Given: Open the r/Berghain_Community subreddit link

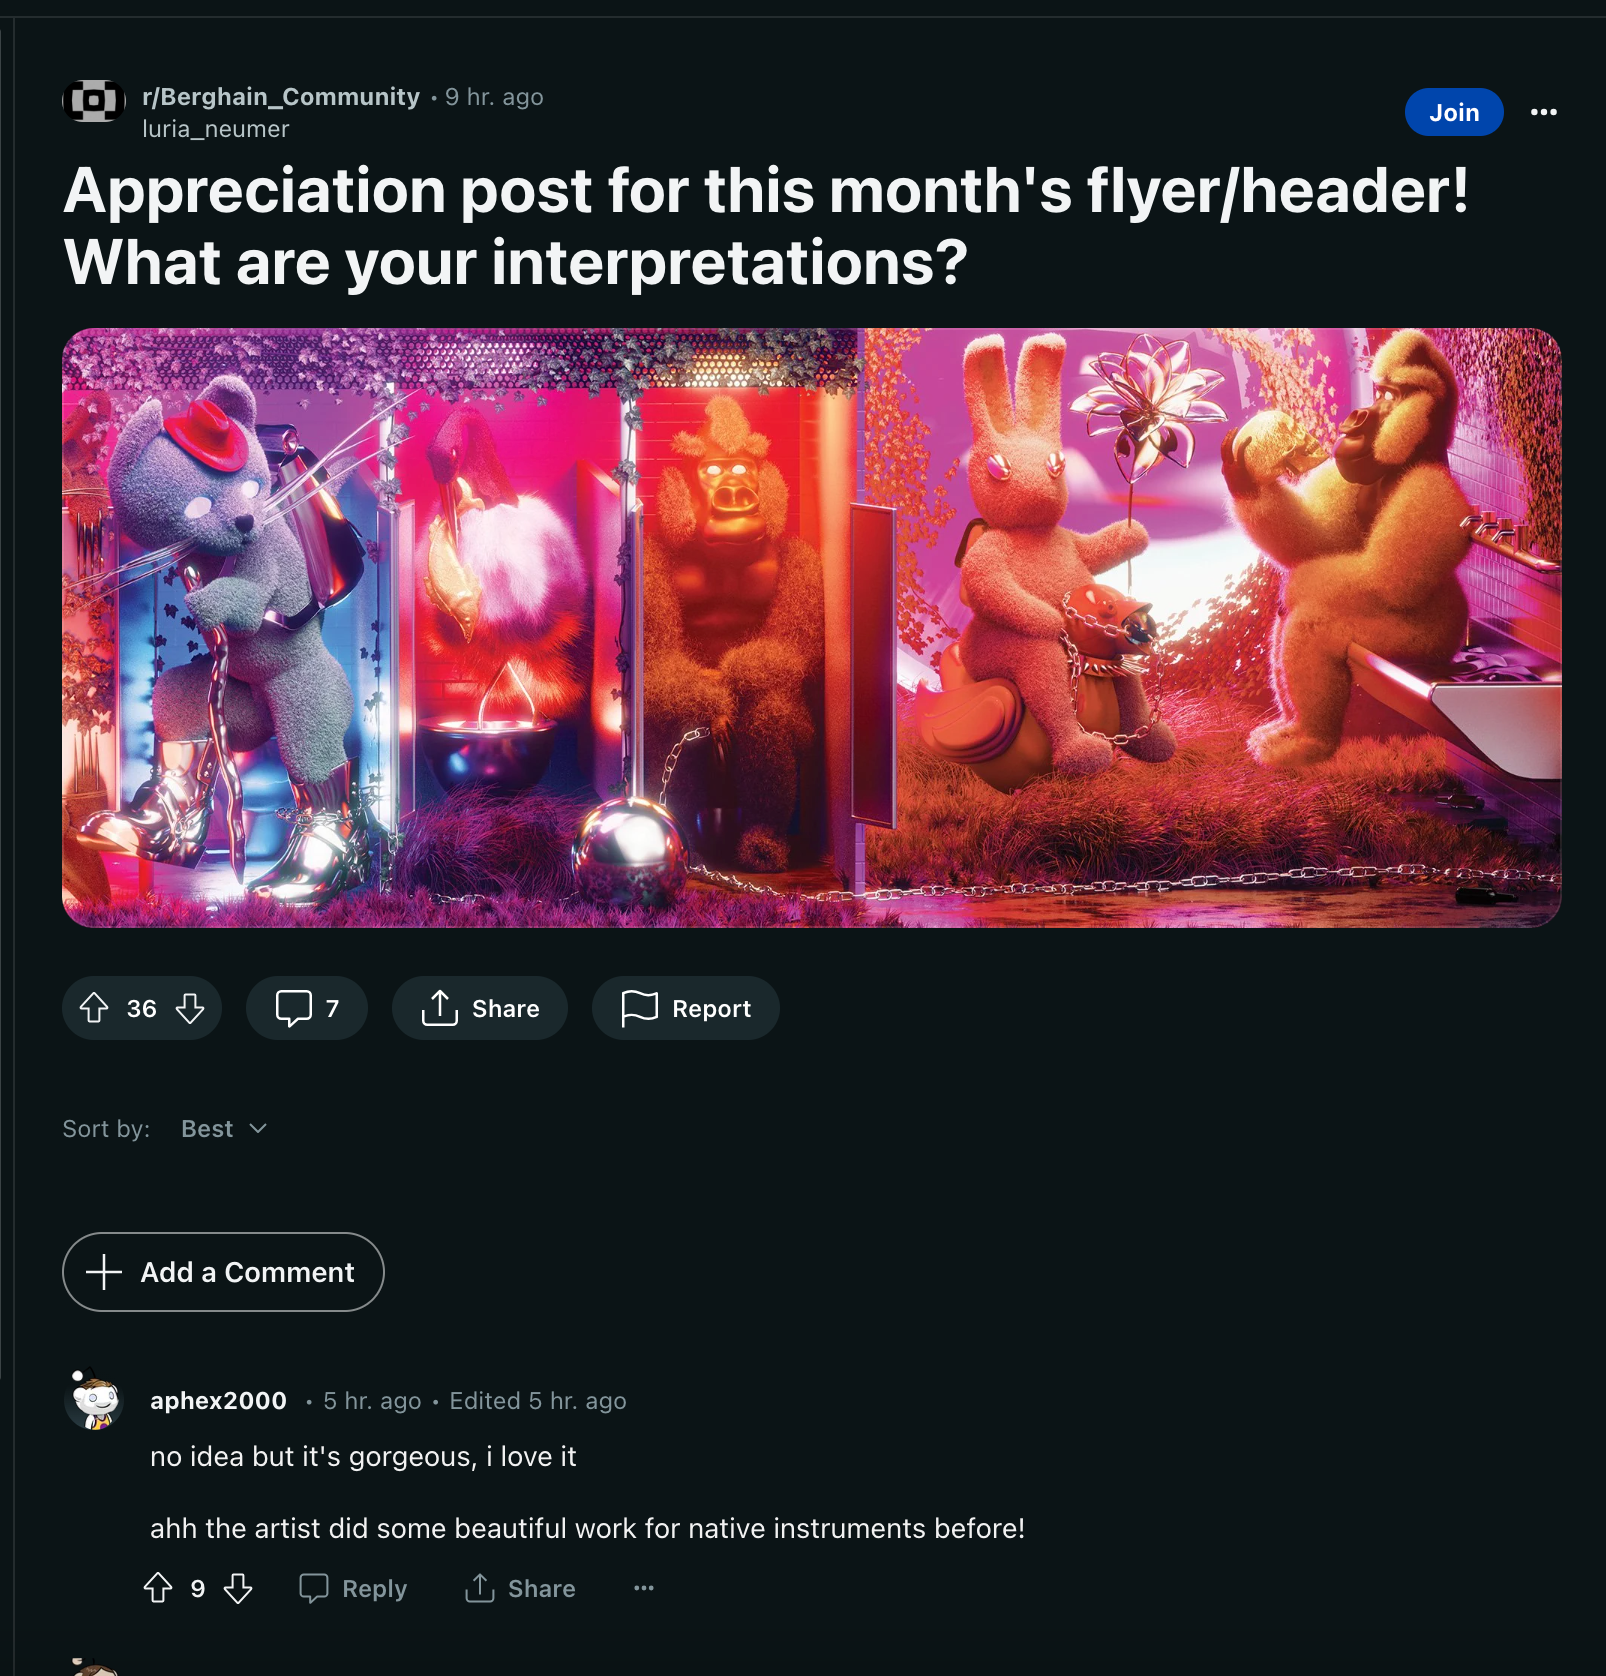Looking at the screenshot, I should pos(281,97).
